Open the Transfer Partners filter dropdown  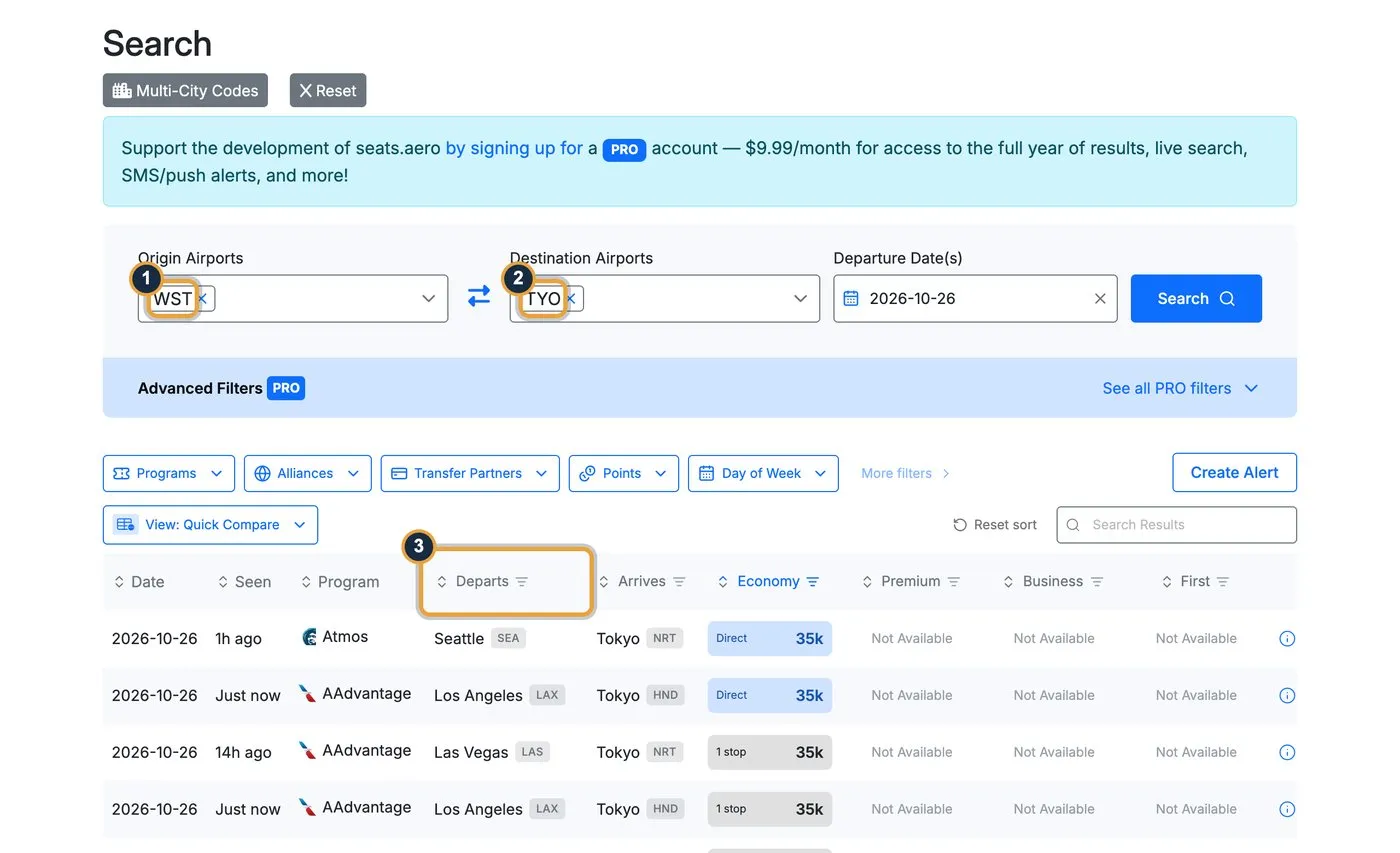(x=470, y=473)
